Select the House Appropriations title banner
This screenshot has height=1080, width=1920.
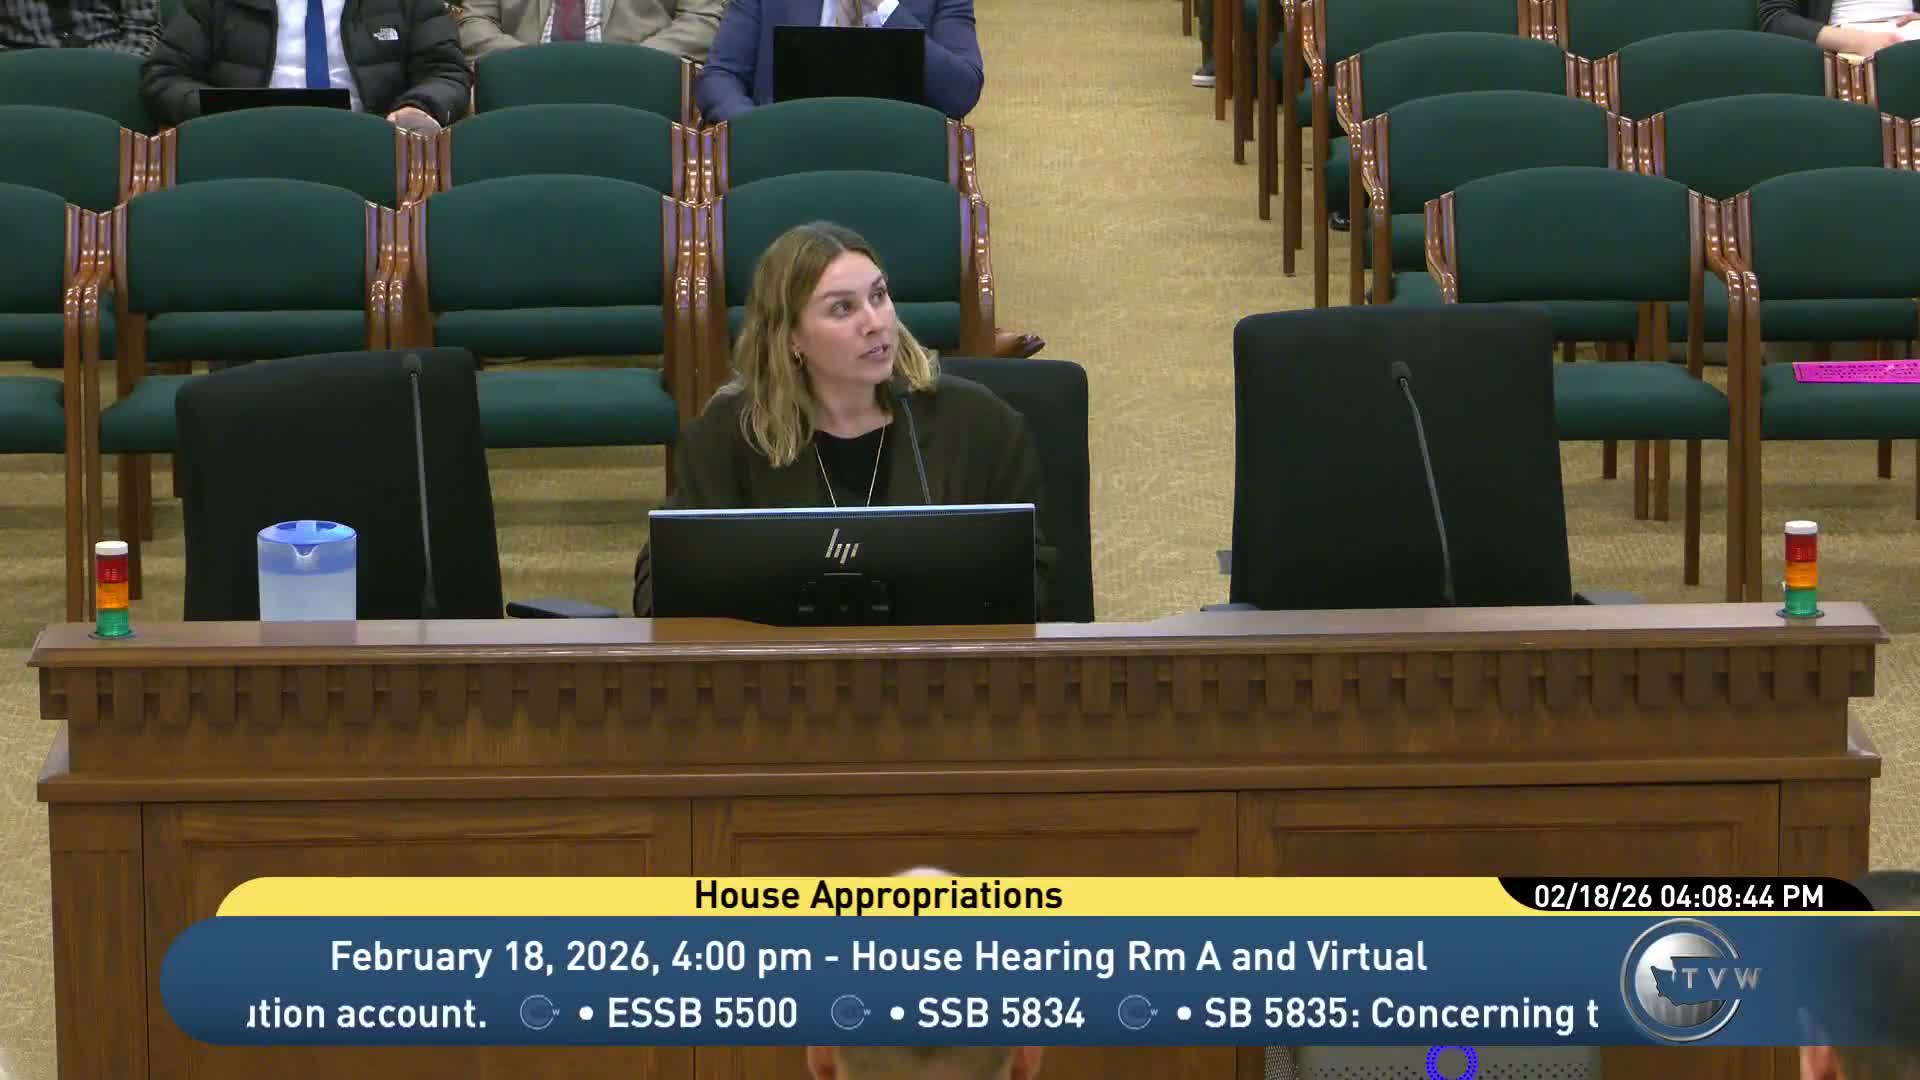tap(878, 896)
